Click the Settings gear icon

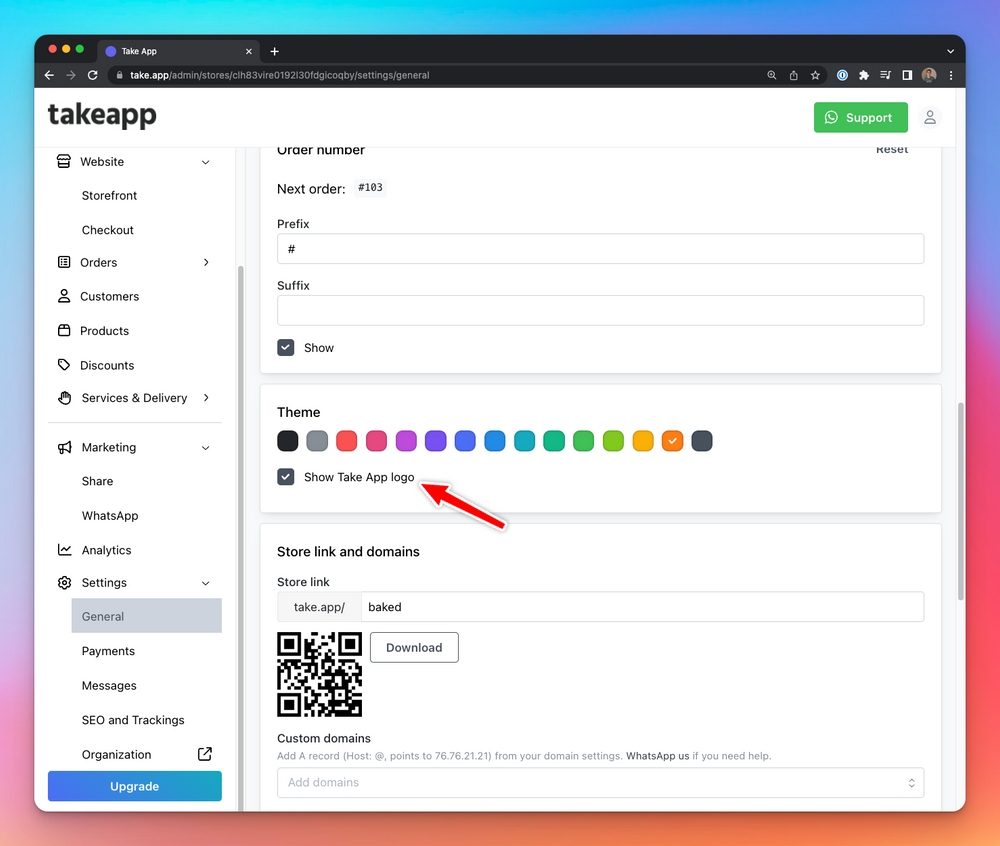coord(64,583)
